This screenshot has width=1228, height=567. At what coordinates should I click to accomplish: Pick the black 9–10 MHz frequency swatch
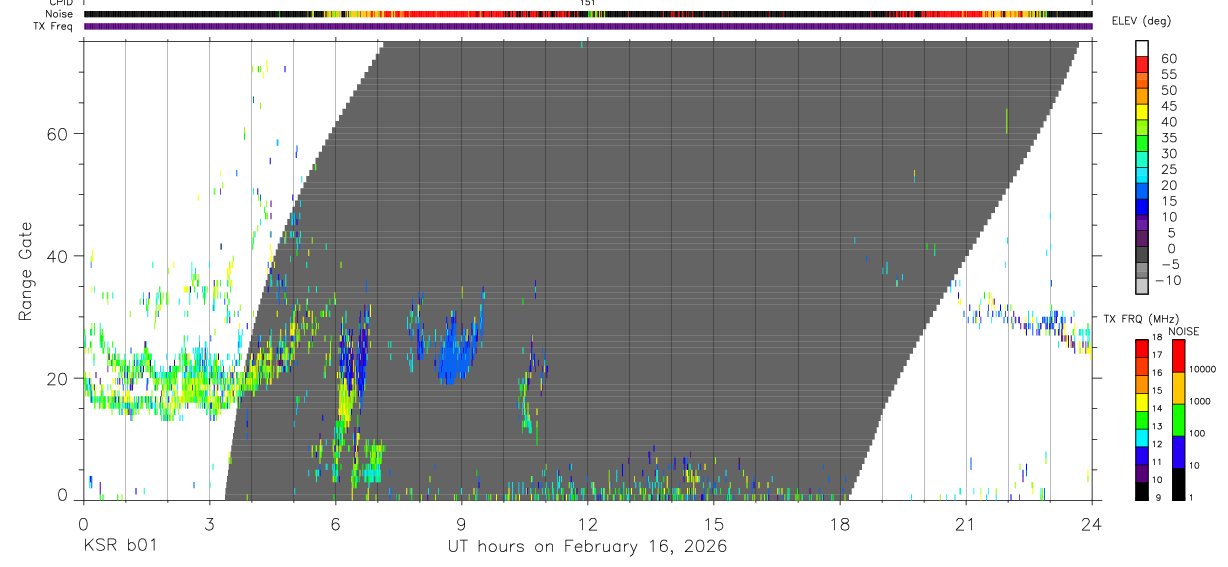point(1142,491)
